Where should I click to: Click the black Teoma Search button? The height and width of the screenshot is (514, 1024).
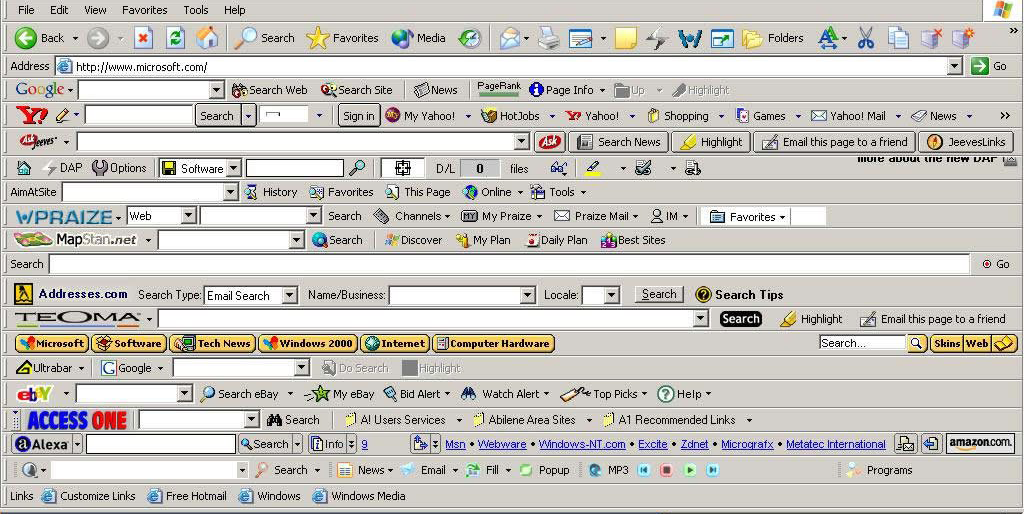tap(741, 319)
